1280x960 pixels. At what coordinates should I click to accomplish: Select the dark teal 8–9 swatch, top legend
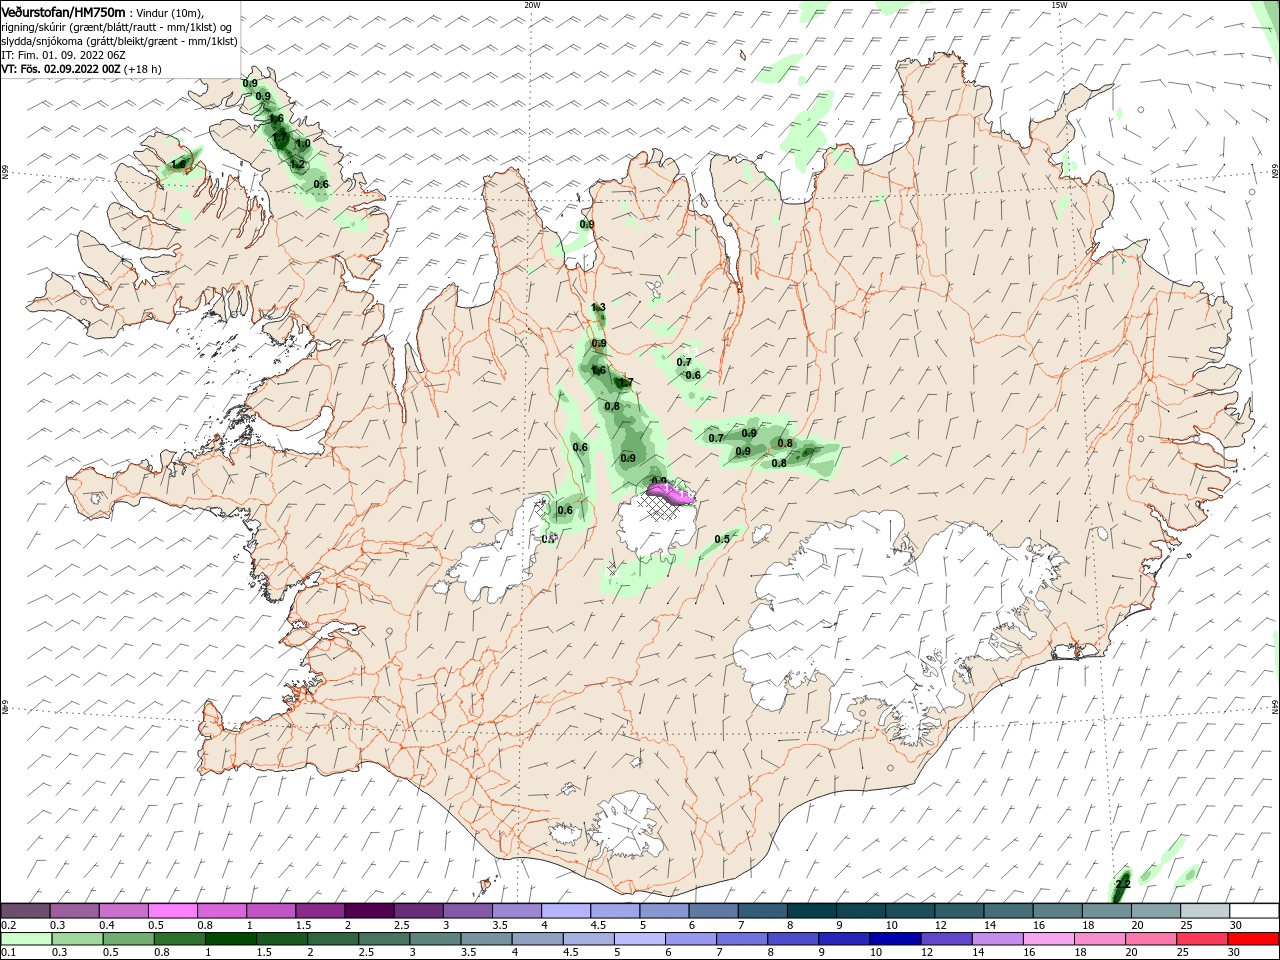[811, 911]
